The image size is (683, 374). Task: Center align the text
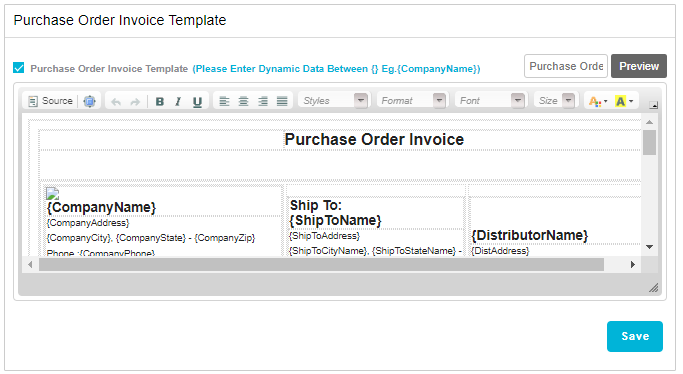[243, 101]
